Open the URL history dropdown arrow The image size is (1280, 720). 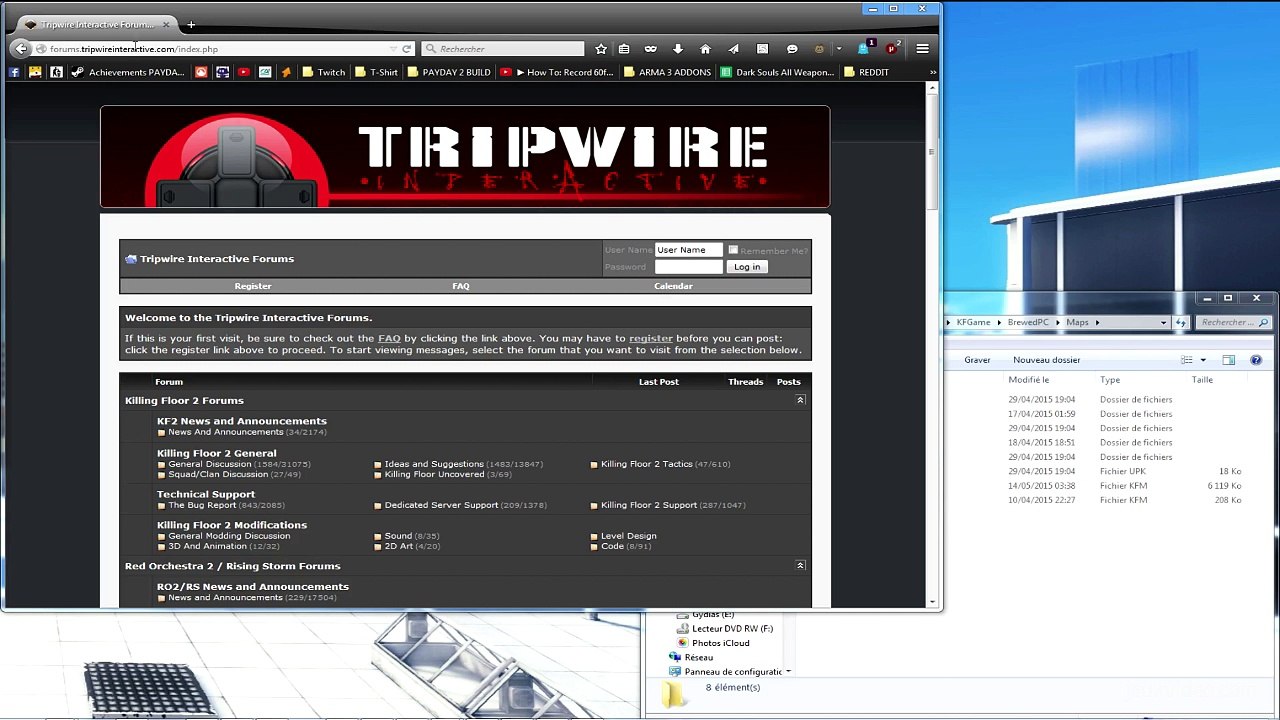tap(393, 48)
